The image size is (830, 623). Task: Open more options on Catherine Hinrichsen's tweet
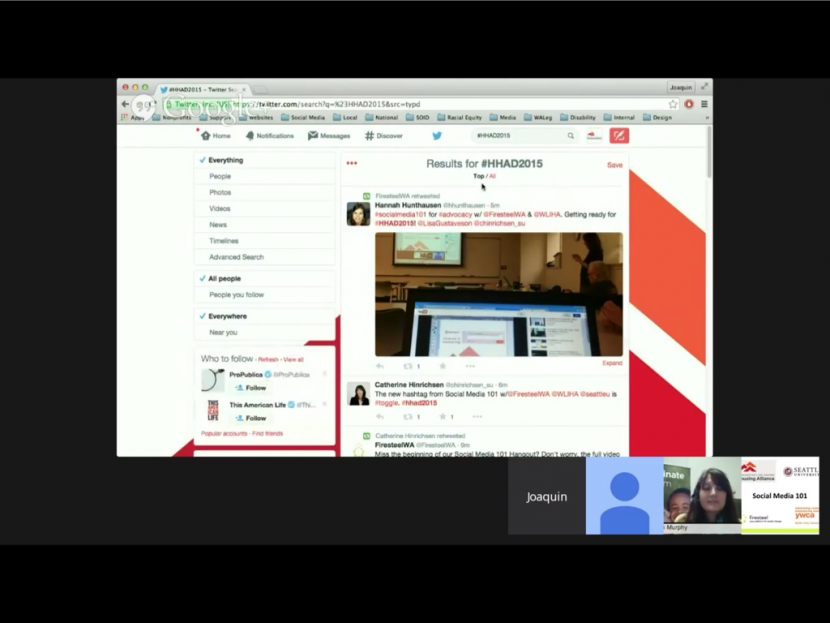(477, 417)
